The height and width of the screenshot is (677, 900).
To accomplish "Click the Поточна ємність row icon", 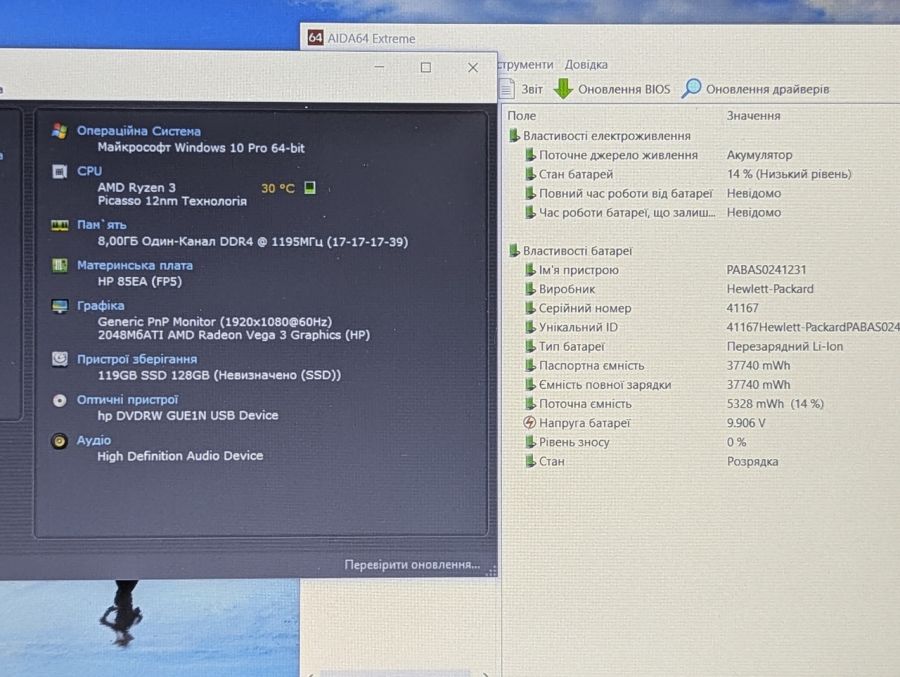I will (x=530, y=404).
